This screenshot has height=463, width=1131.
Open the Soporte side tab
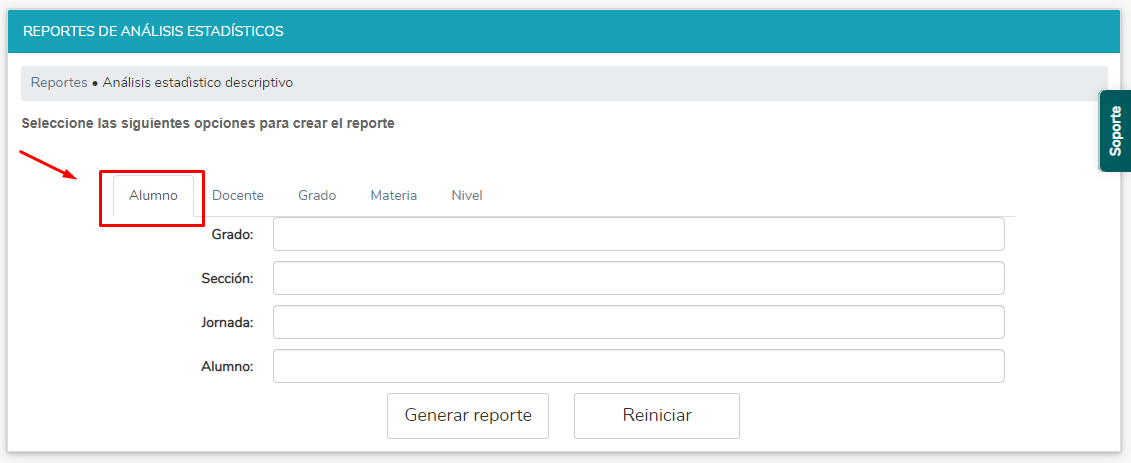1115,131
